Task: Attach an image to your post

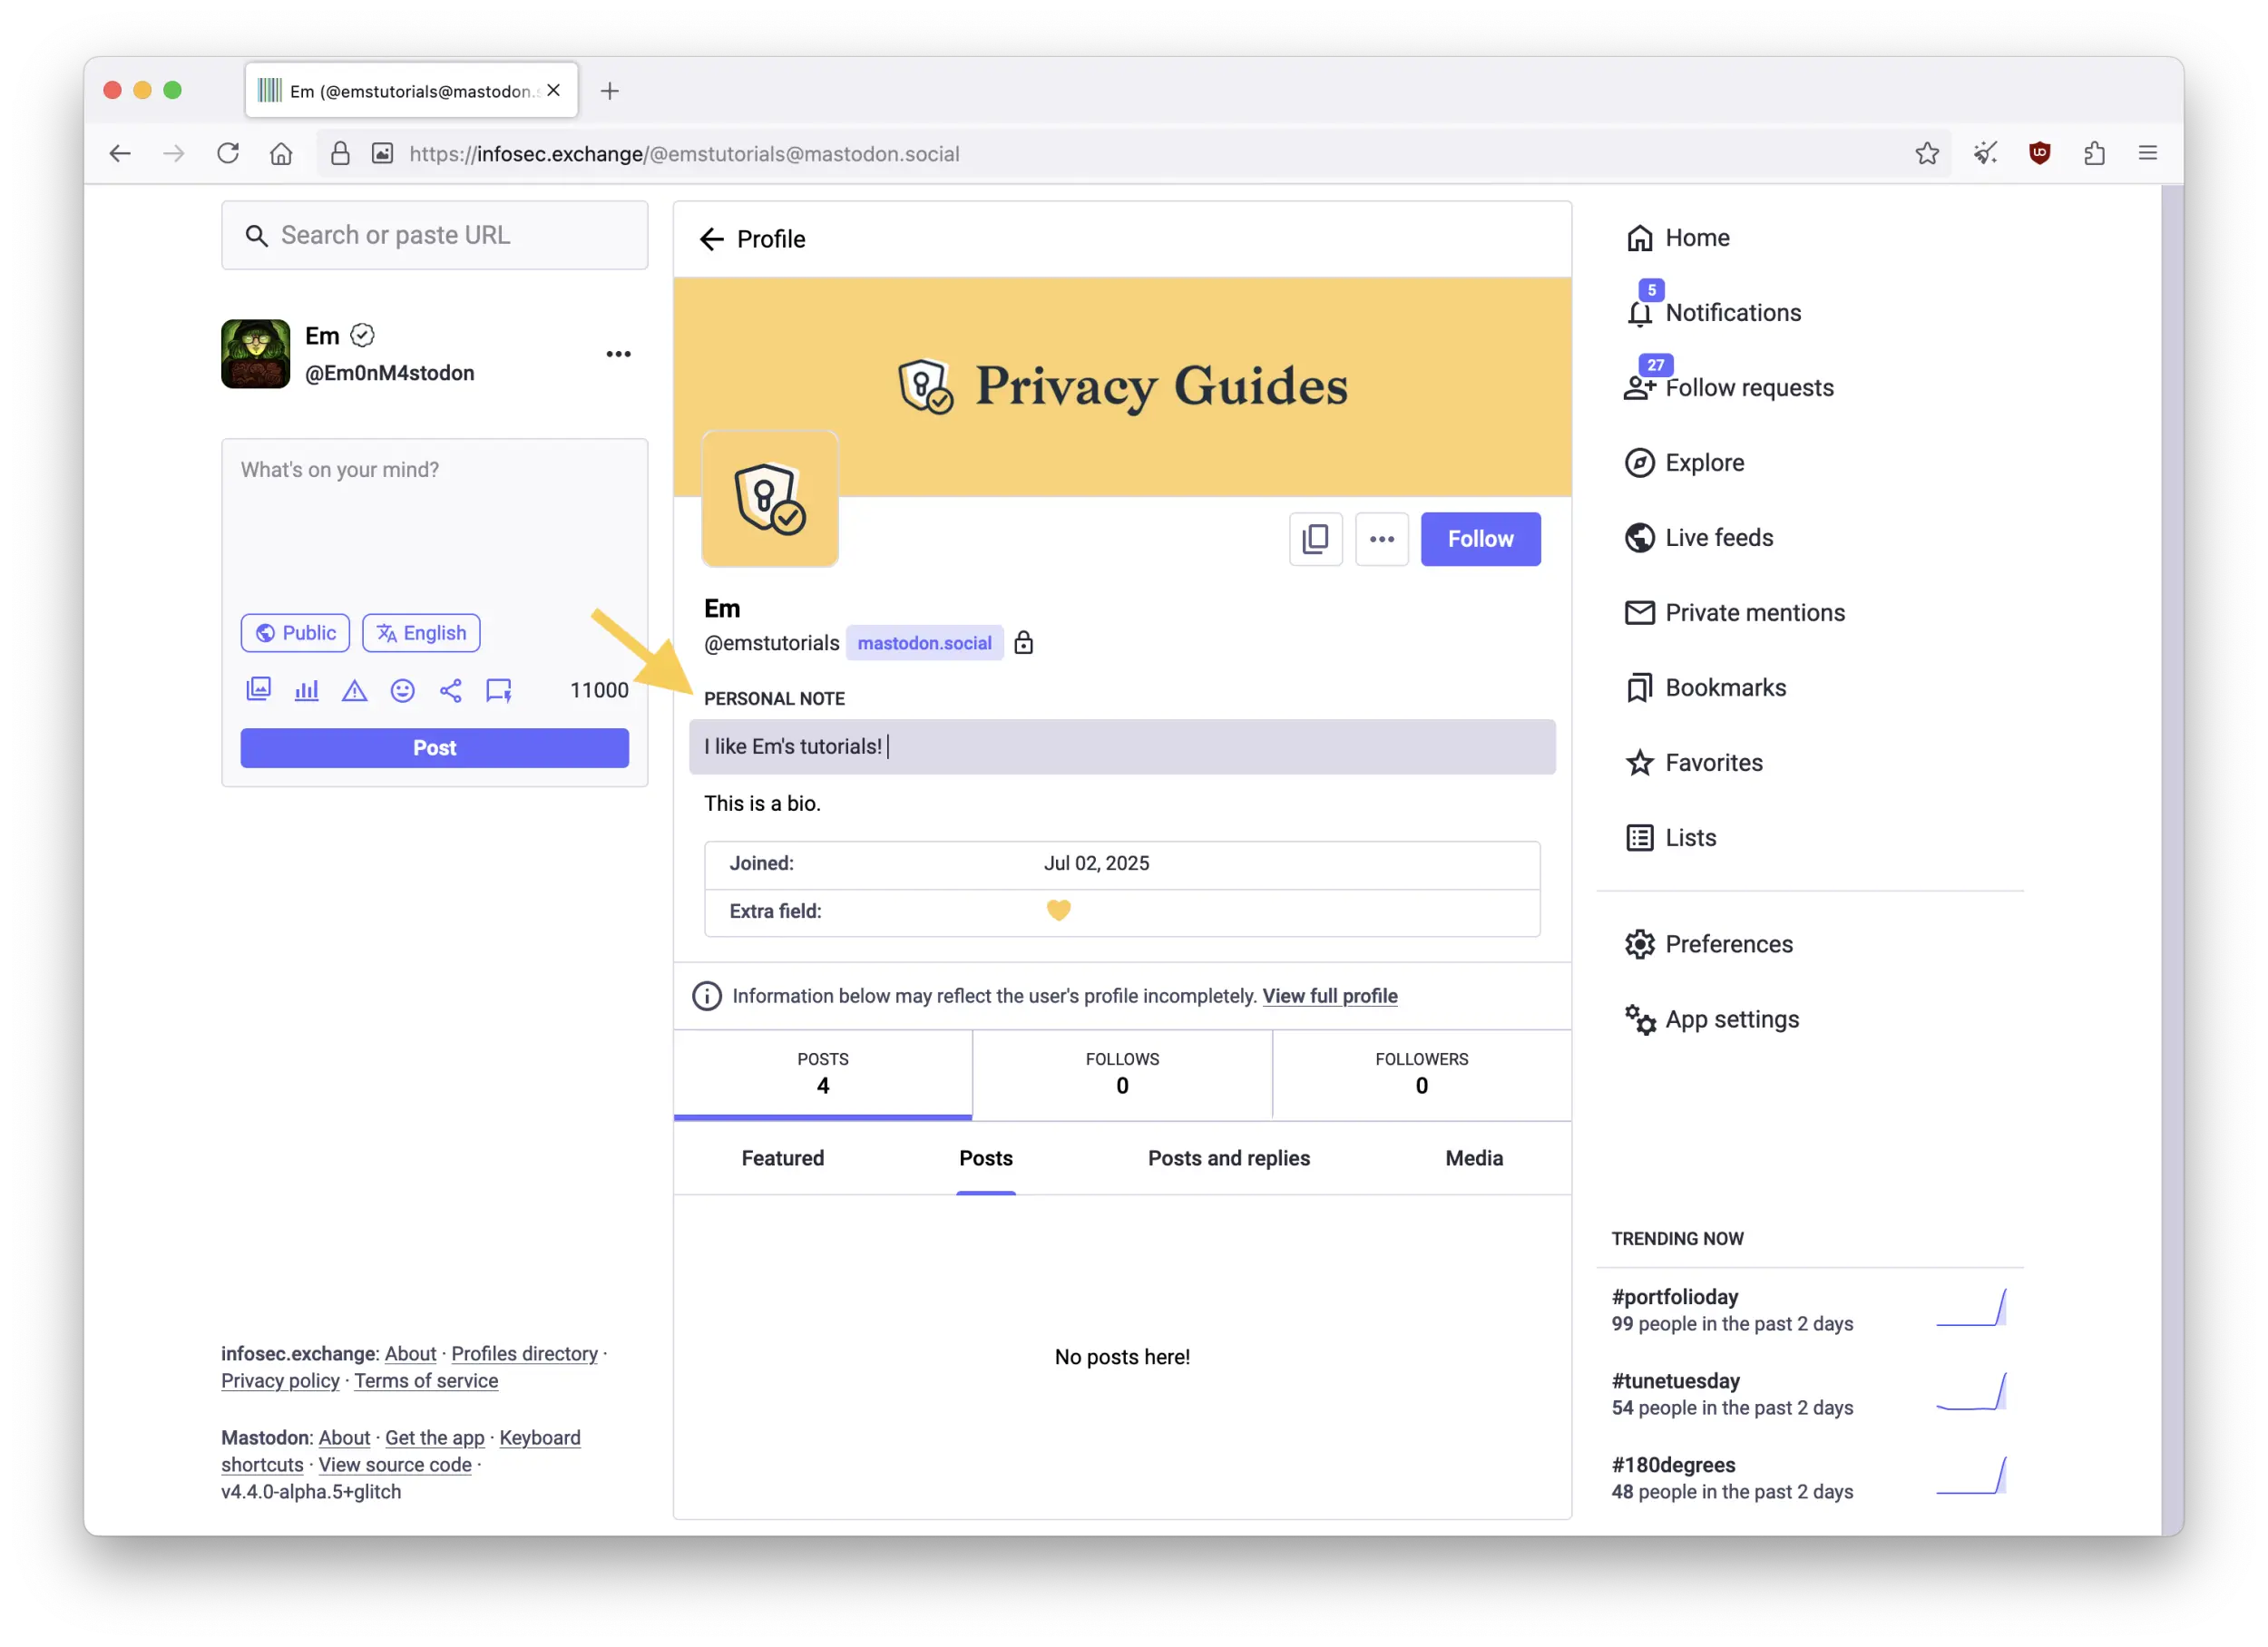Action: click(x=258, y=690)
